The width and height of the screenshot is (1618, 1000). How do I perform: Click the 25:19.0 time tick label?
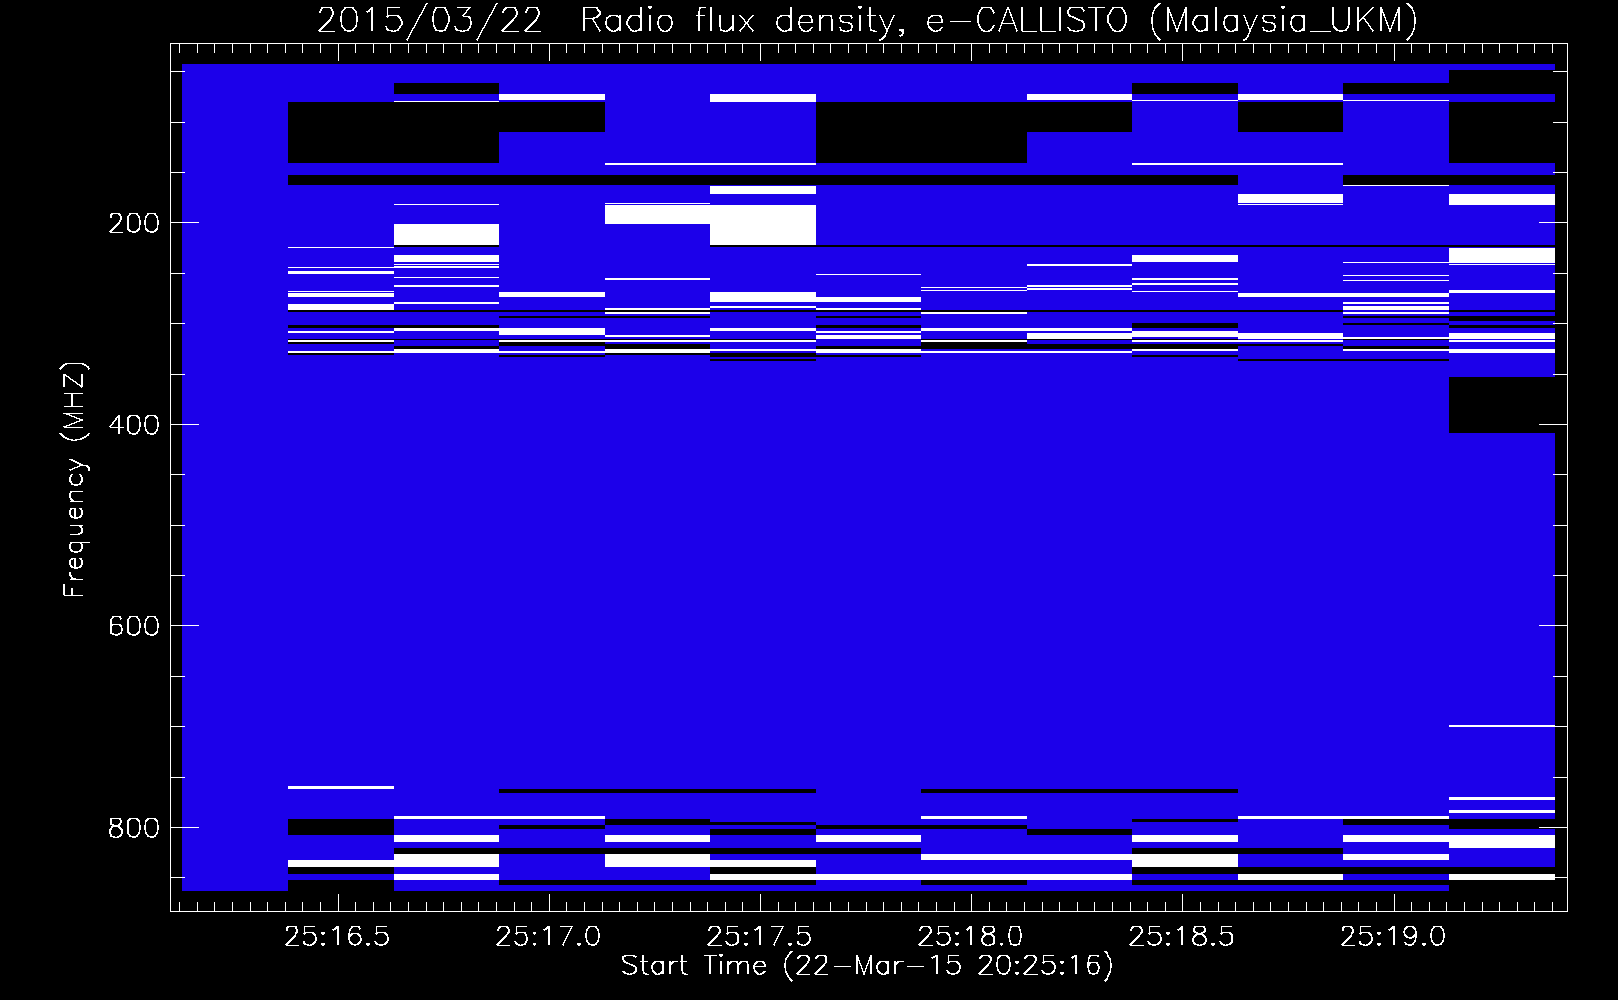coord(1393,937)
